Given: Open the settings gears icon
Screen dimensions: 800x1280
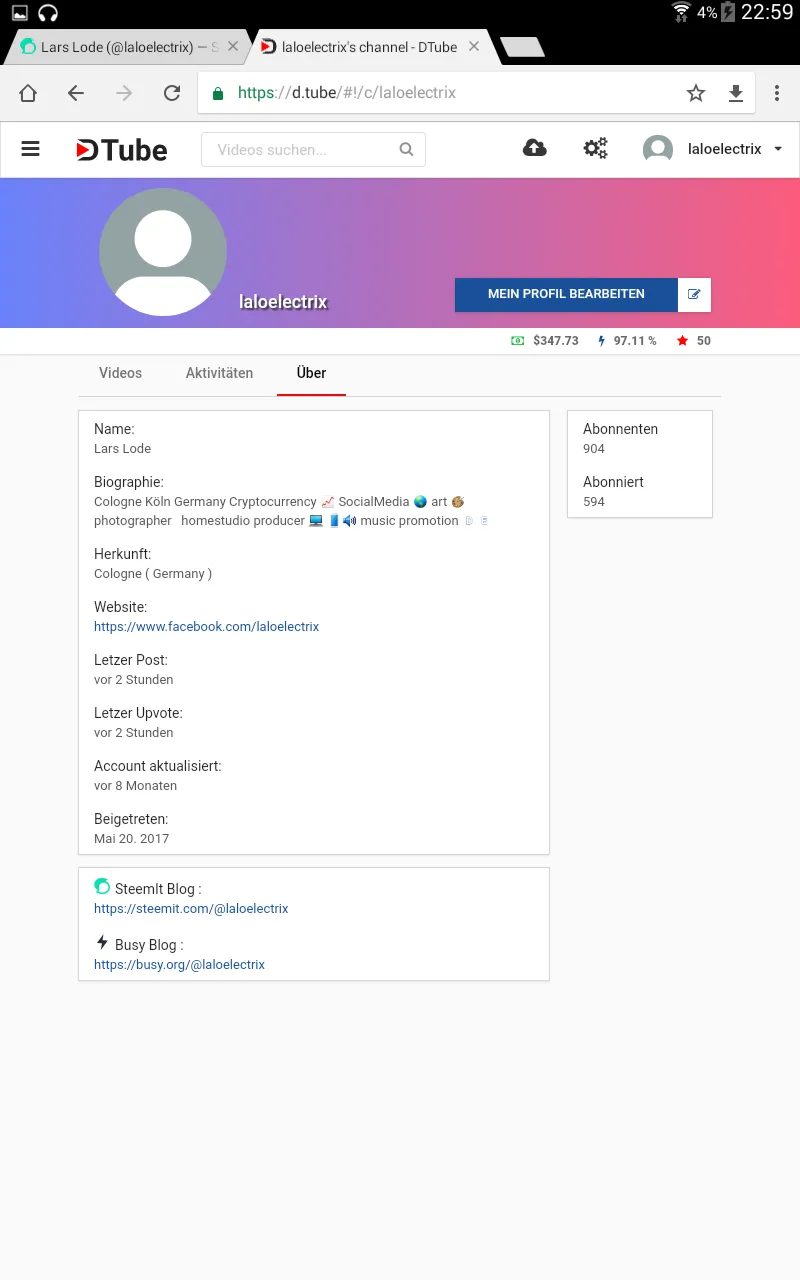Looking at the screenshot, I should point(596,149).
